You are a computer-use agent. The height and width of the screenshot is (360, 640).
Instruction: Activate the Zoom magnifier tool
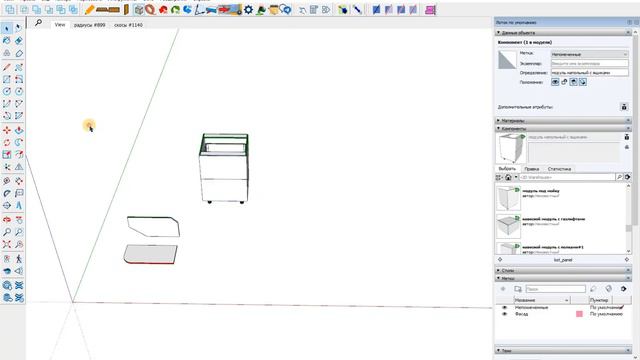pyautogui.click(x=7, y=232)
